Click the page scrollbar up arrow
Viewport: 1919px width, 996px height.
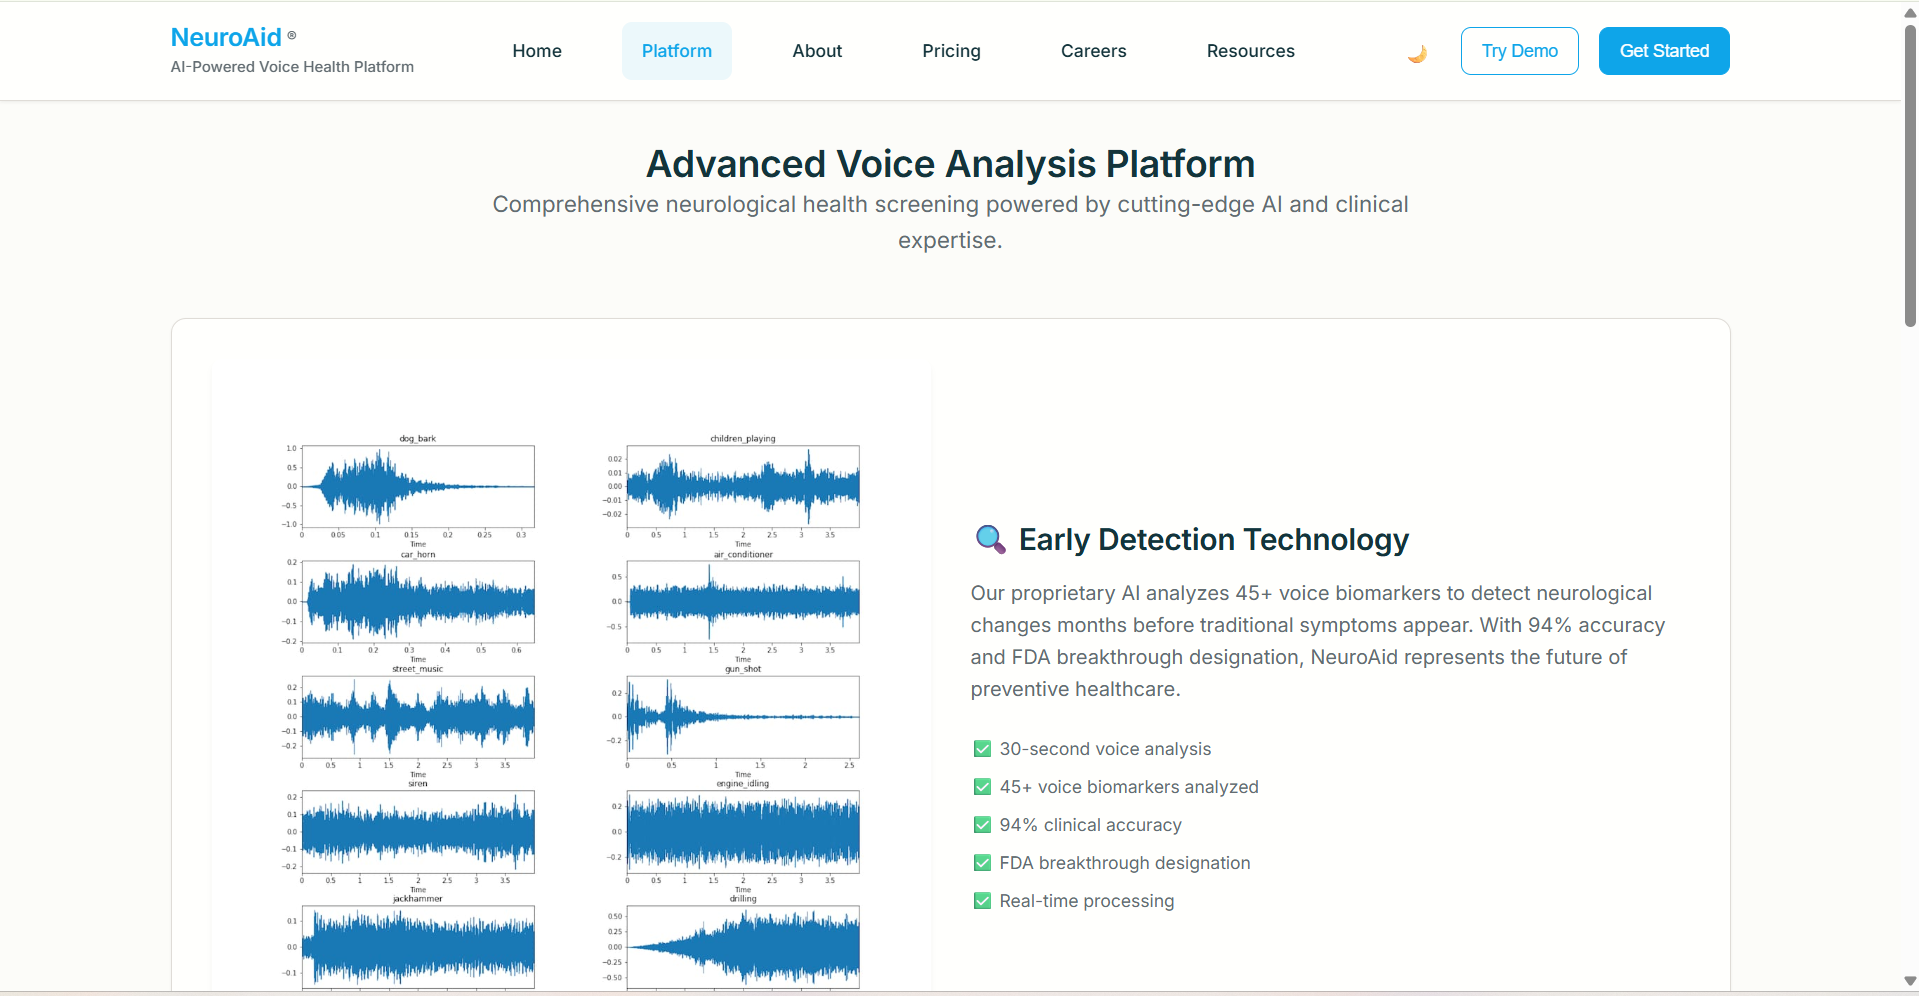pos(1910,12)
